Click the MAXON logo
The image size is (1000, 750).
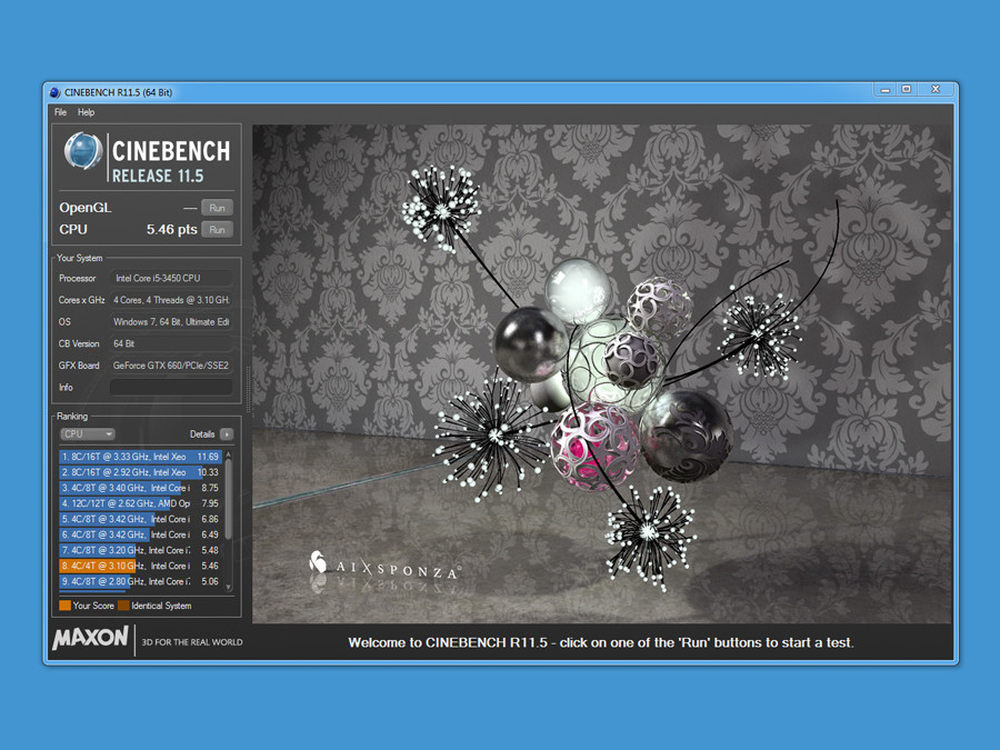click(91, 638)
